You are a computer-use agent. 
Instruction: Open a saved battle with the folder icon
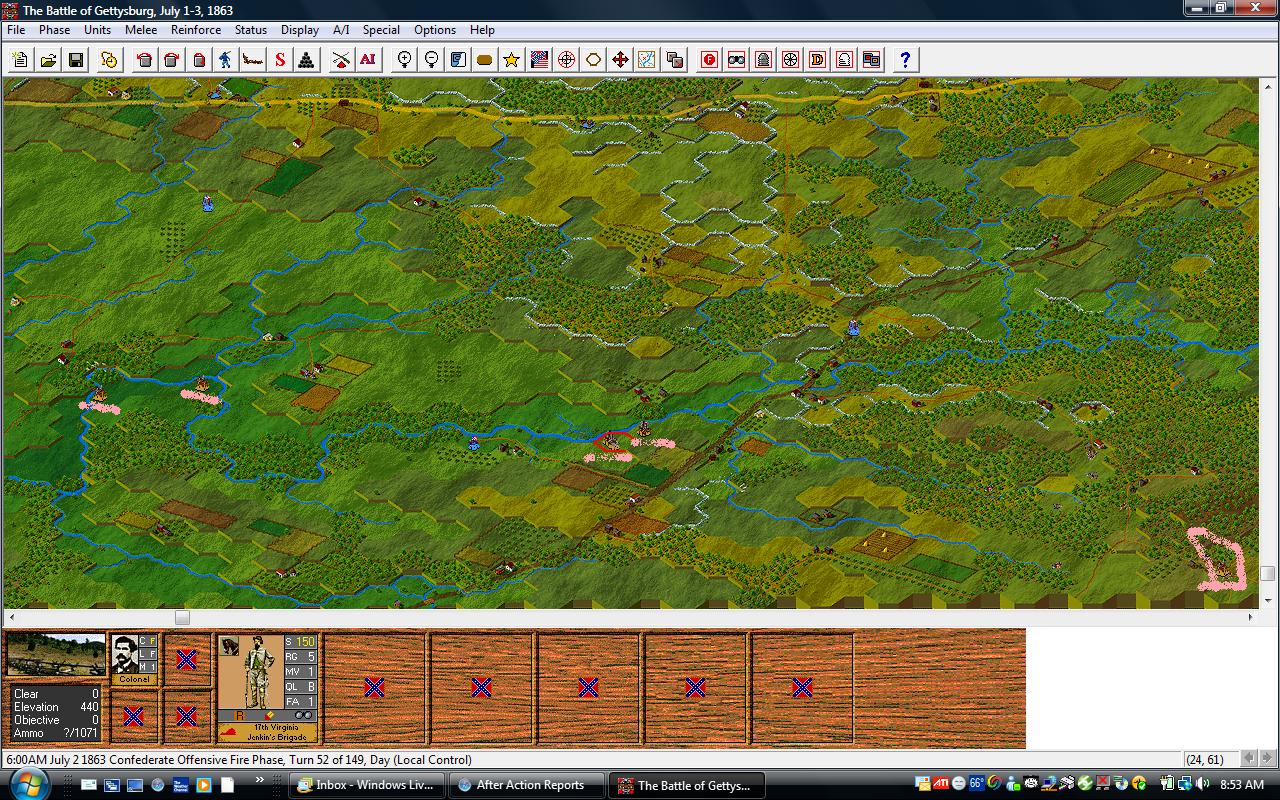48,60
